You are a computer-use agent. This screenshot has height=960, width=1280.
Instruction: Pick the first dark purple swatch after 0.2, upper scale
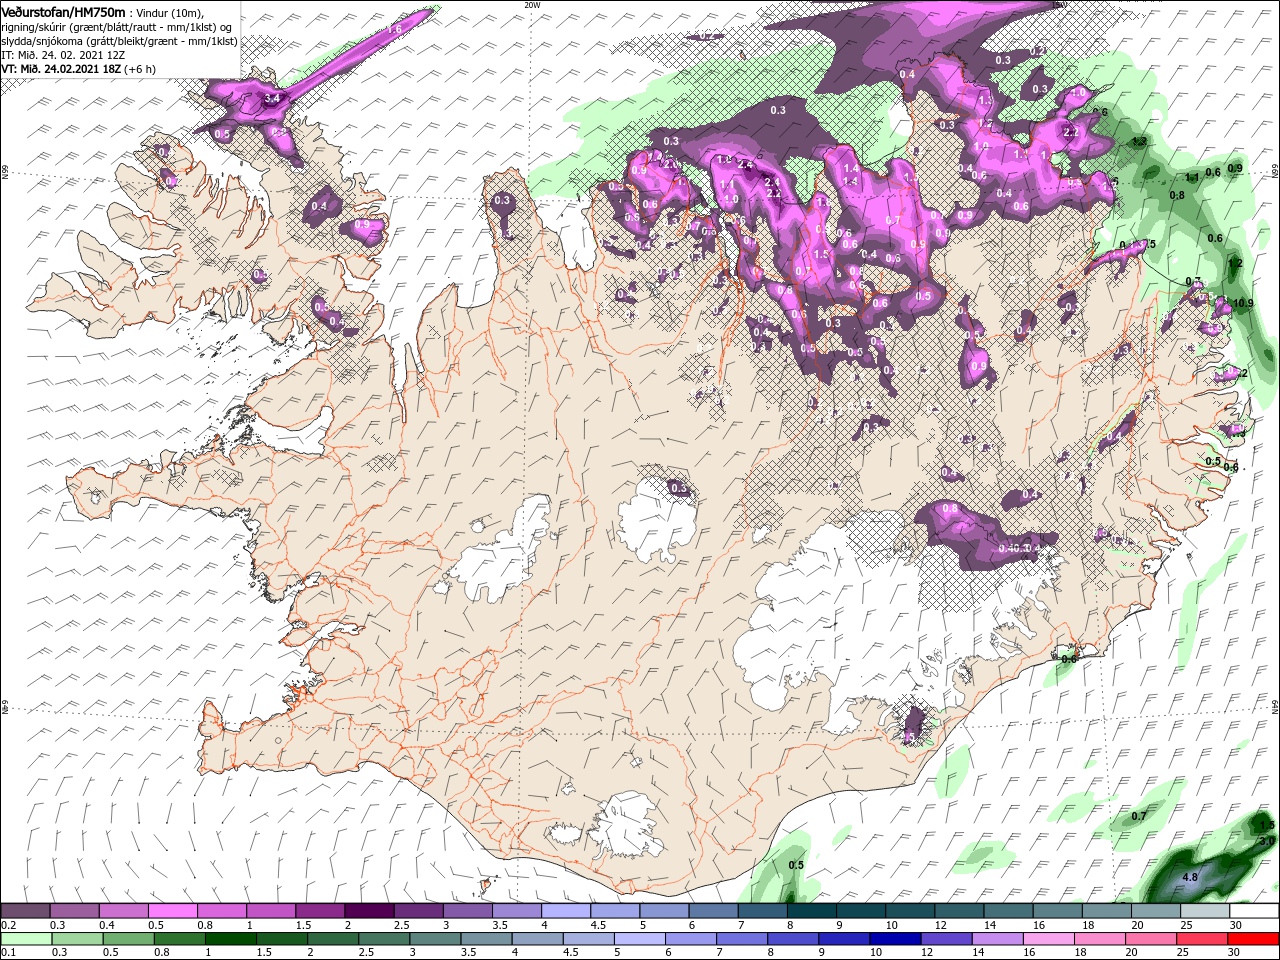click(x=25, y=911)
